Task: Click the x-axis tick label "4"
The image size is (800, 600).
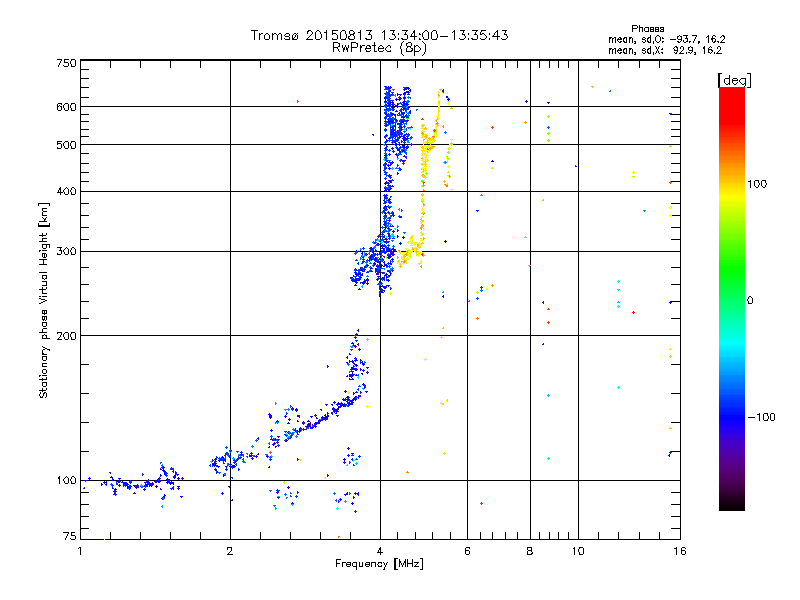Action: [380, 551]
